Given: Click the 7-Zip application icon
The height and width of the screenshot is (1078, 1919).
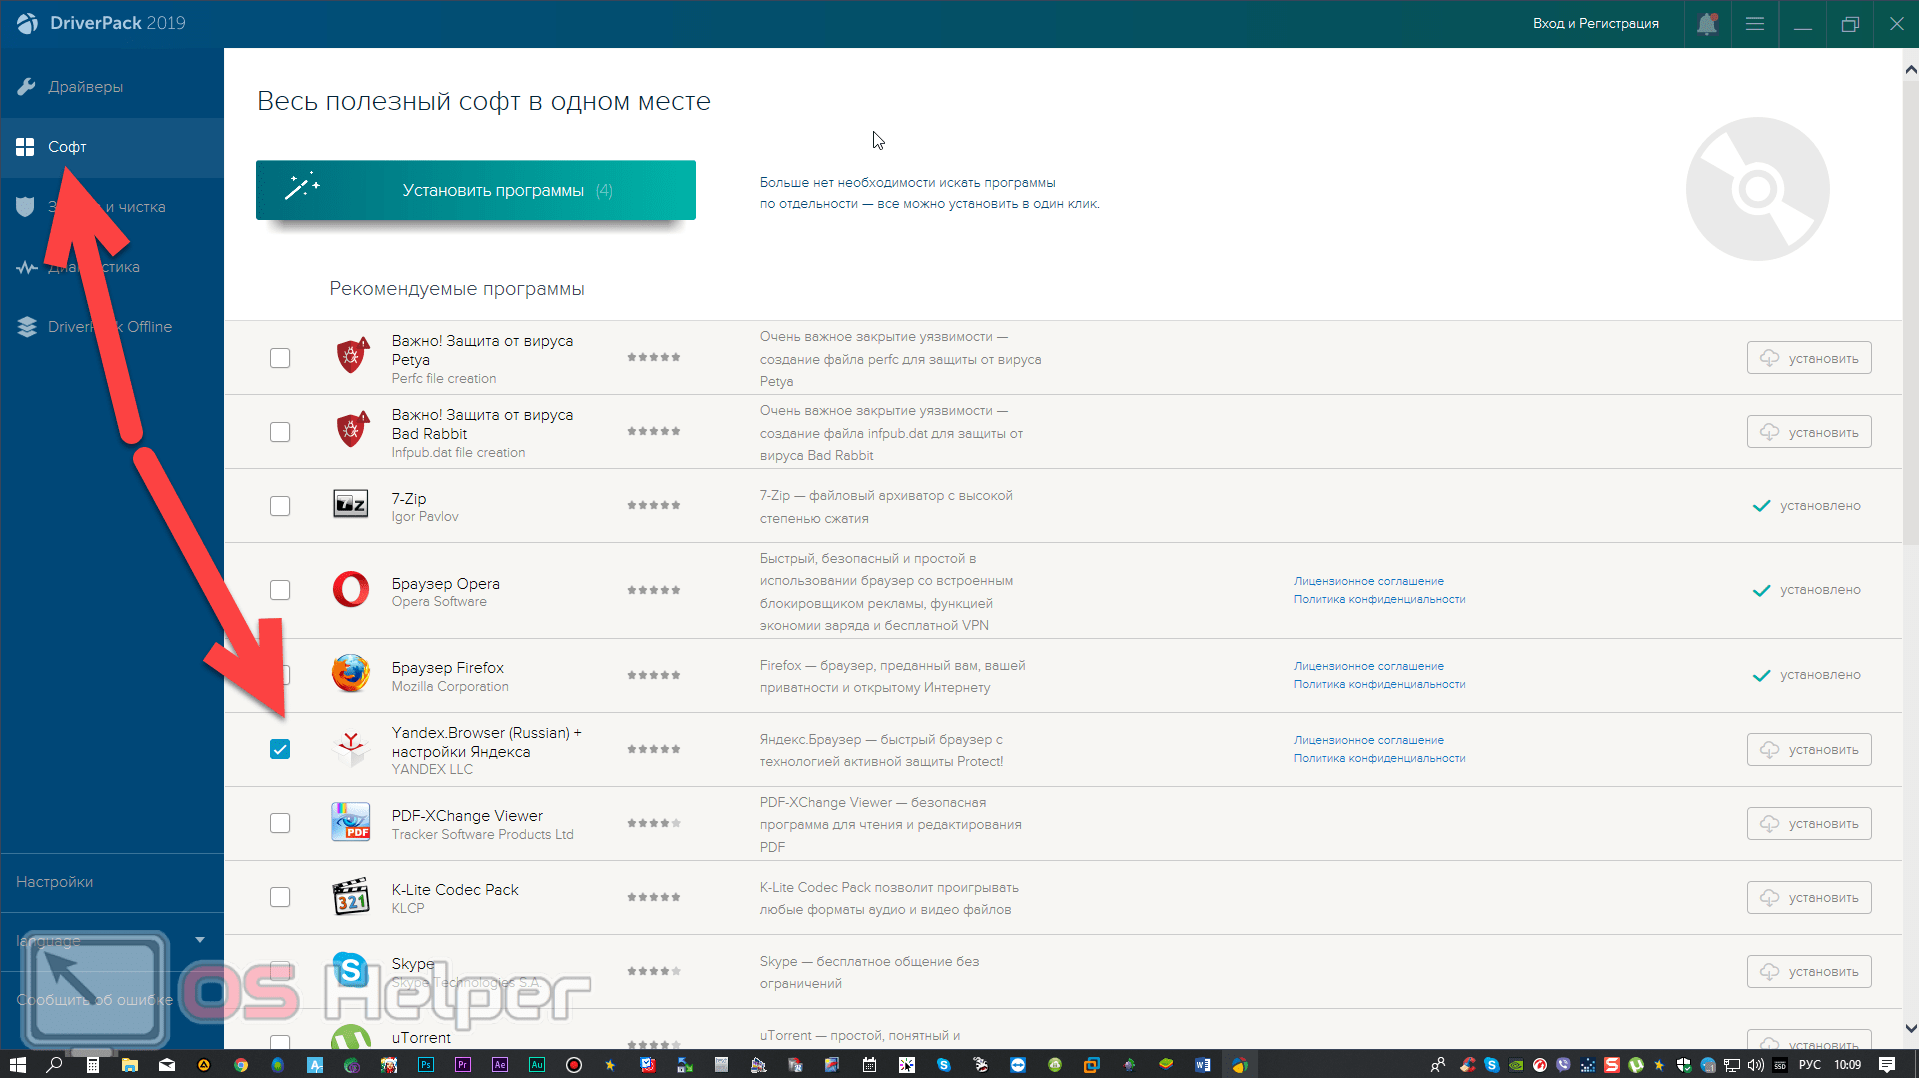Looking at the screenshot, I should pos(350,504).
